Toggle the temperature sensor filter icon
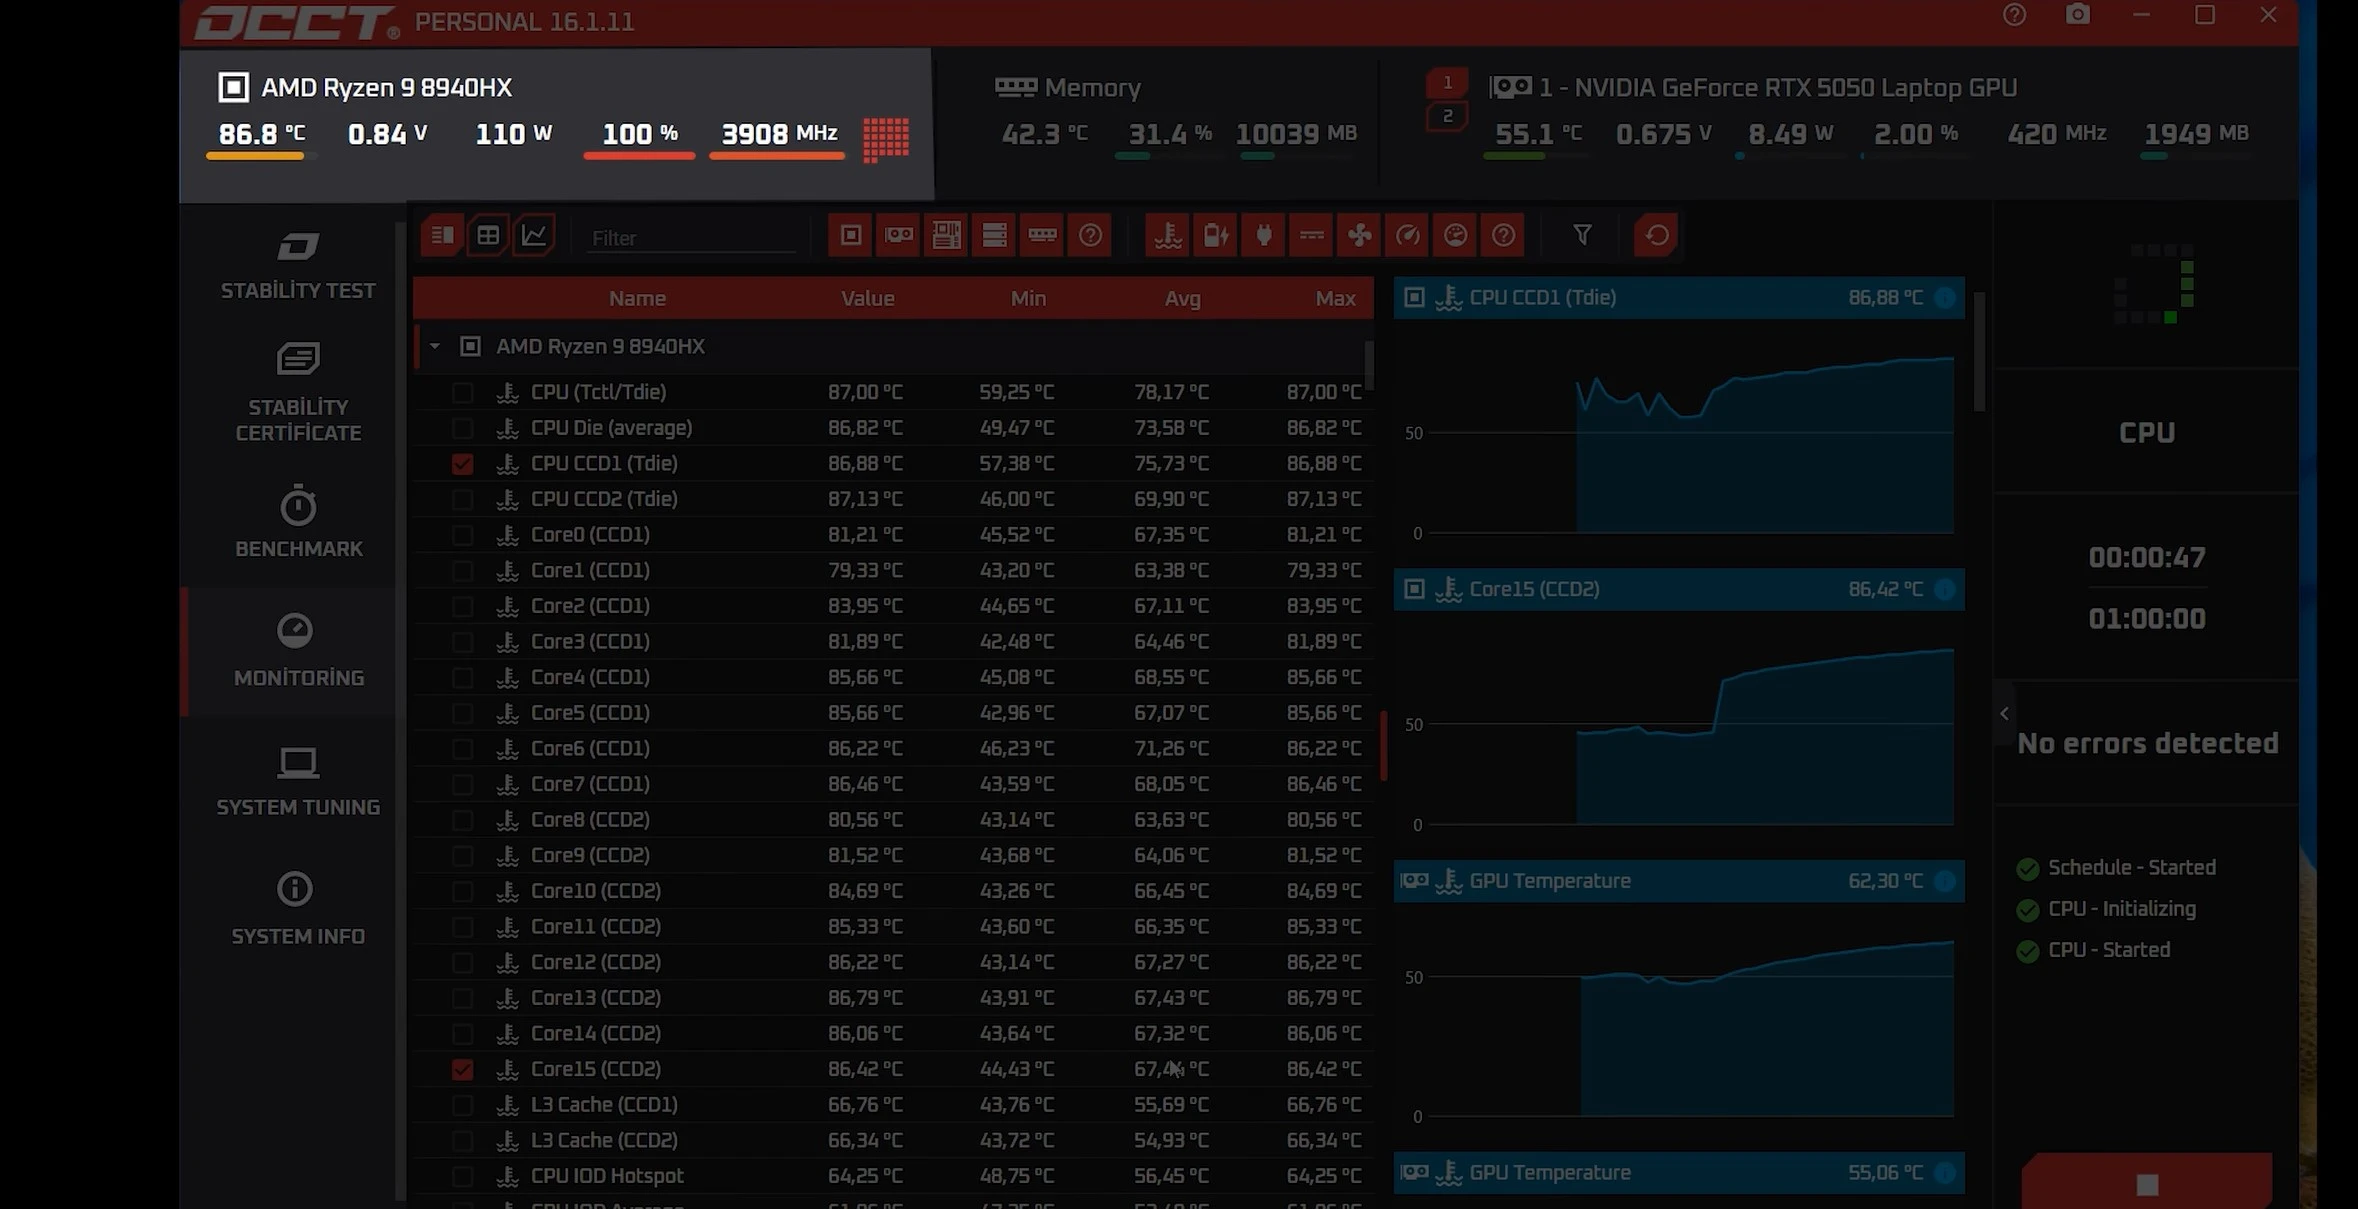Viewport: 2358px width, 1209px height. [x=1167, y=236]
